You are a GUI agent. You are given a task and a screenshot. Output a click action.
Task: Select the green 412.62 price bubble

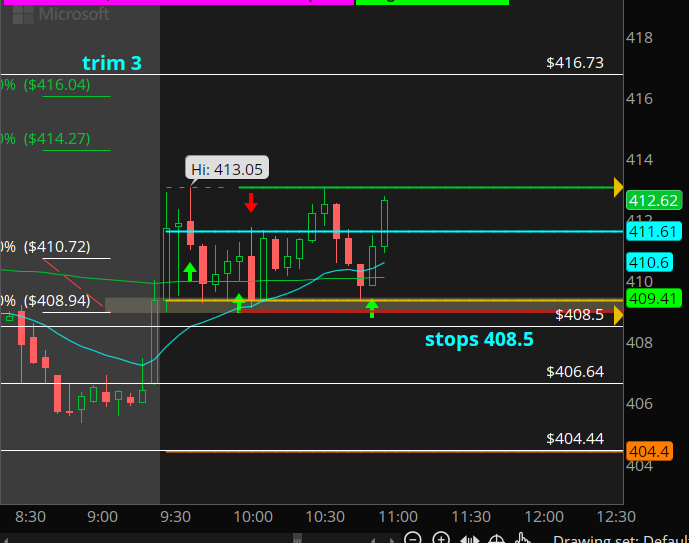654,200
